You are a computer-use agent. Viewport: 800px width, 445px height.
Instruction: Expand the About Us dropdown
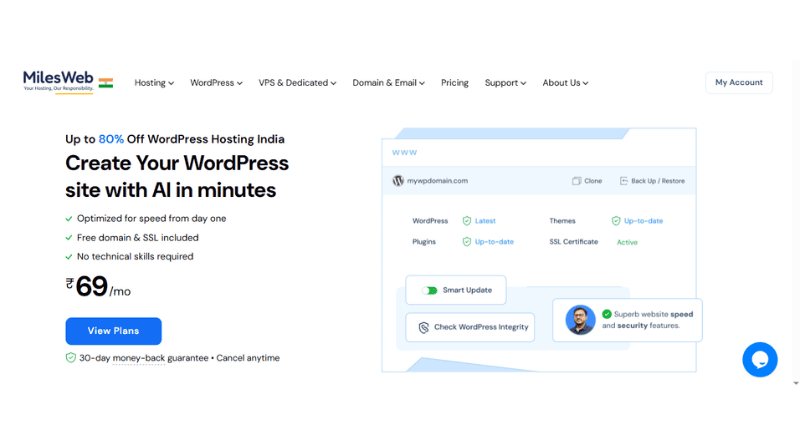pyautogui.click(x=565, y=83)
